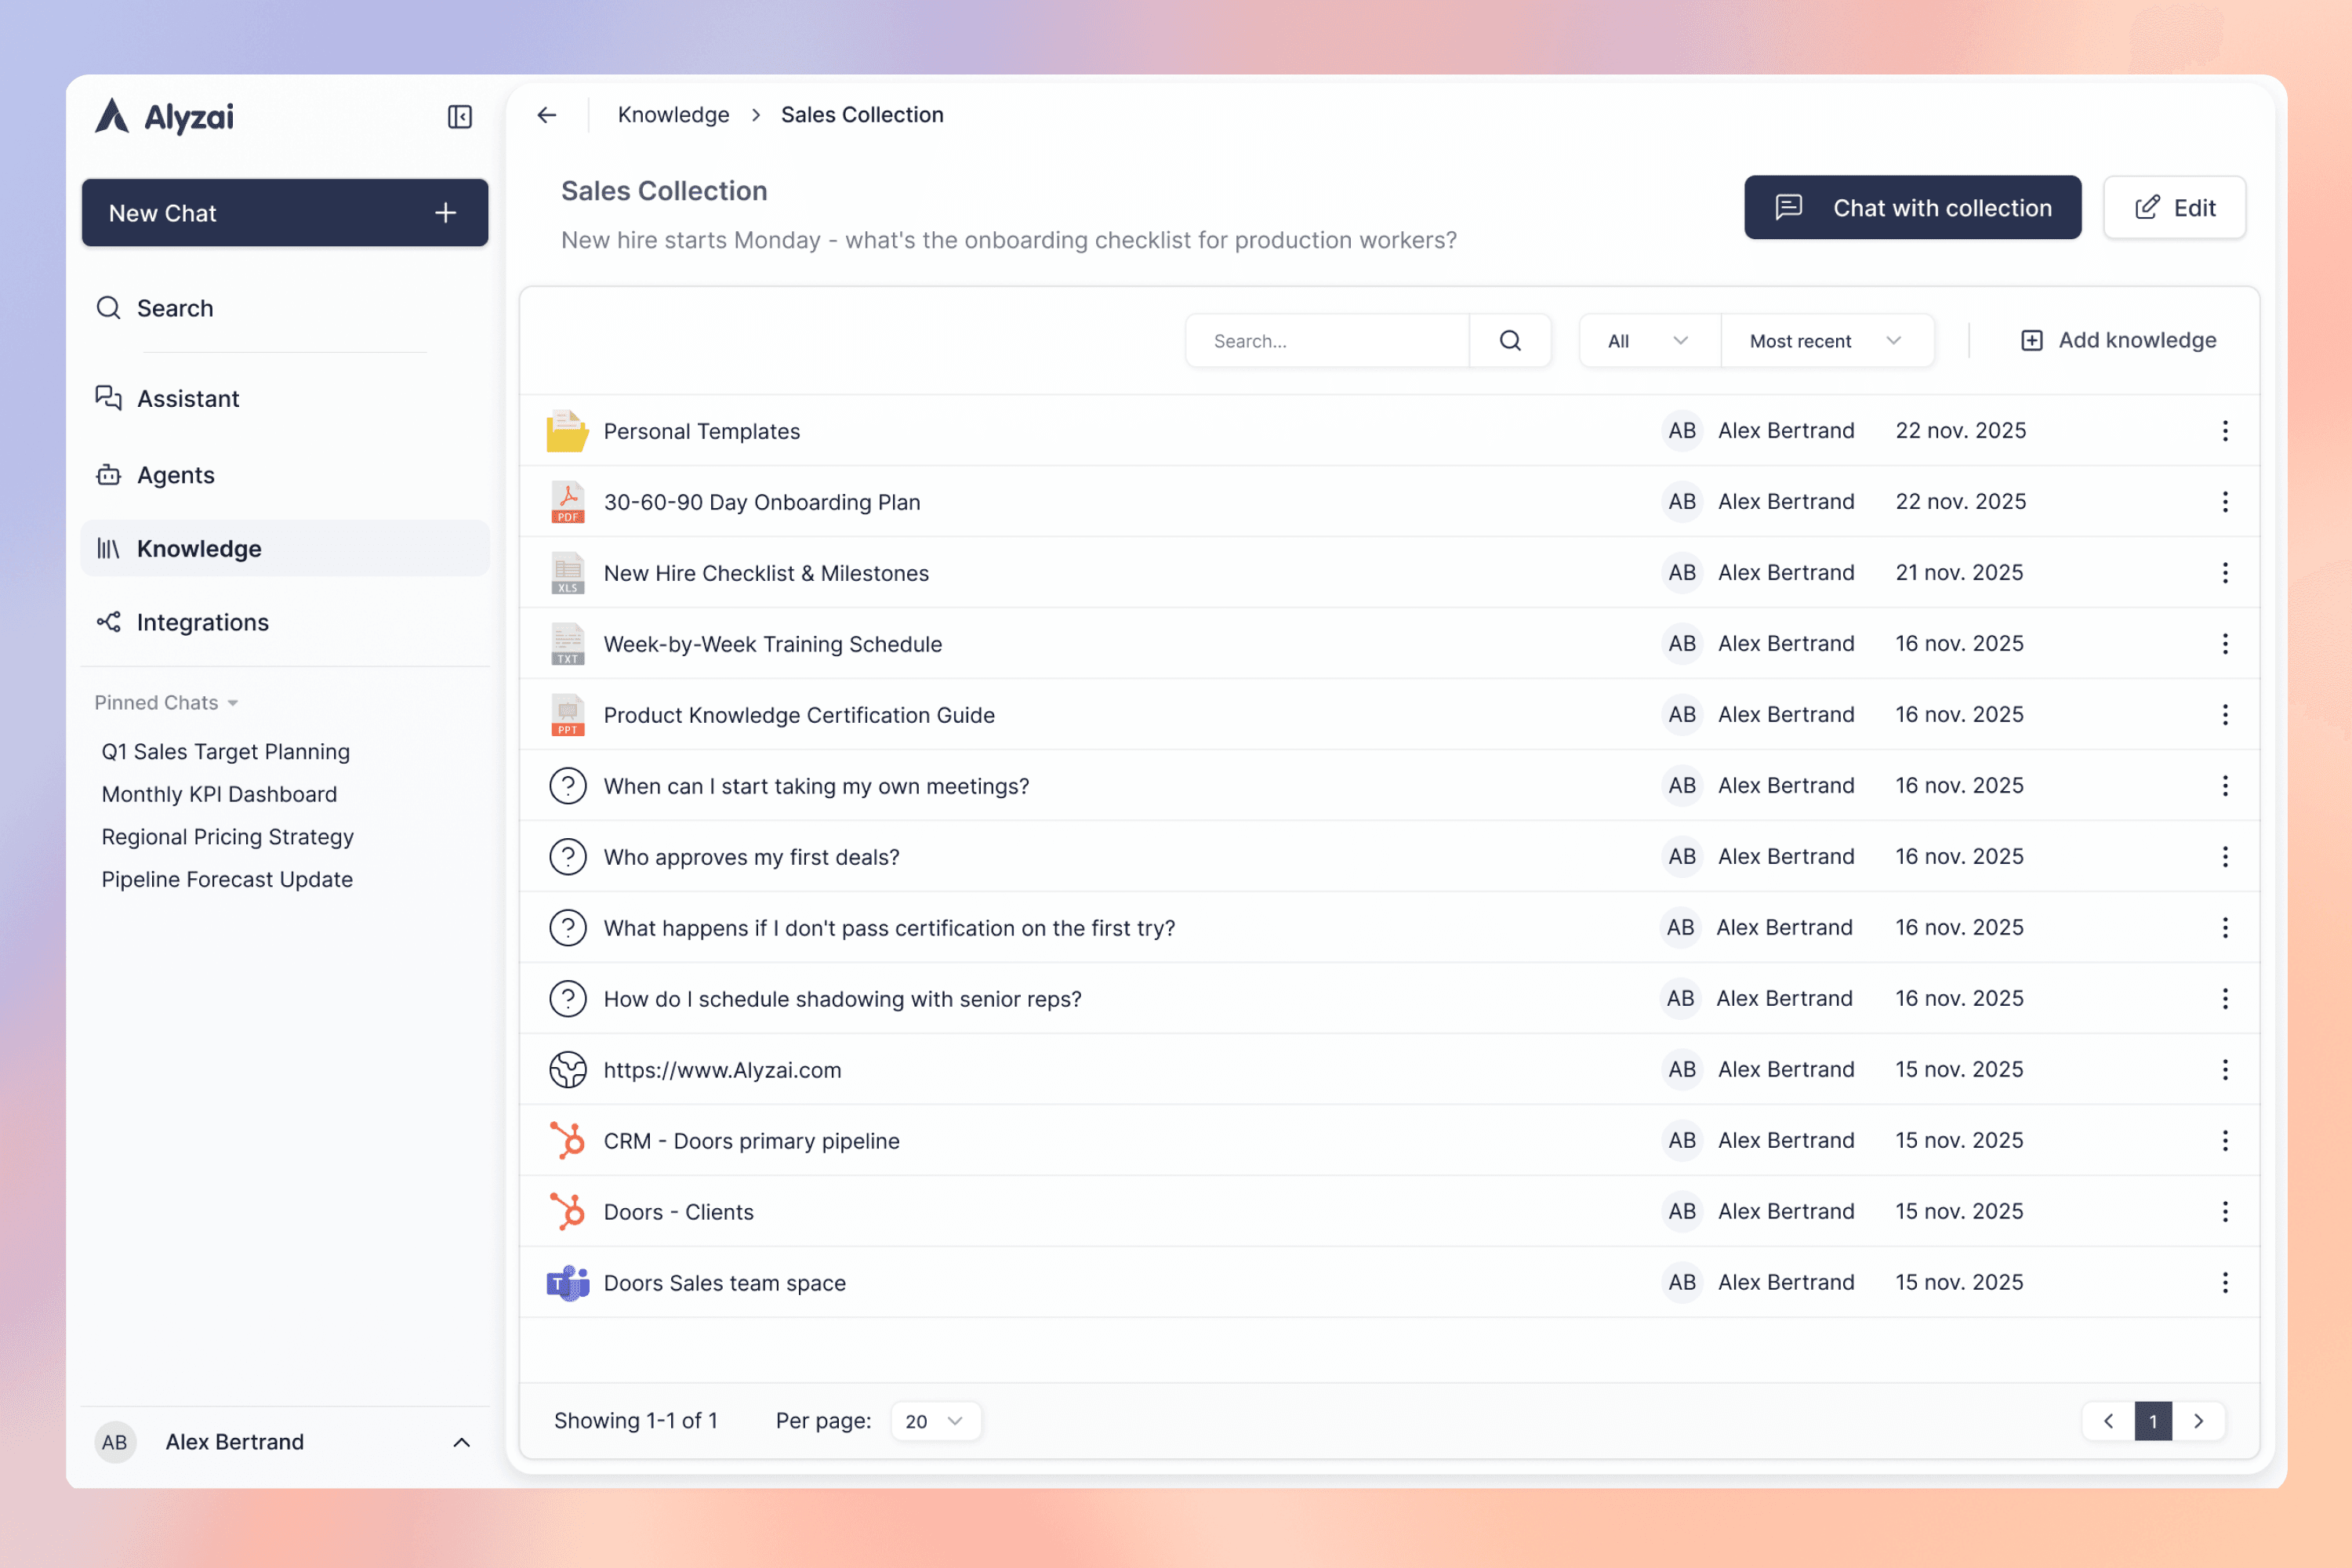Open Integrations in the sidebar
The image size is (2352, 1568).
pos(202,622)
